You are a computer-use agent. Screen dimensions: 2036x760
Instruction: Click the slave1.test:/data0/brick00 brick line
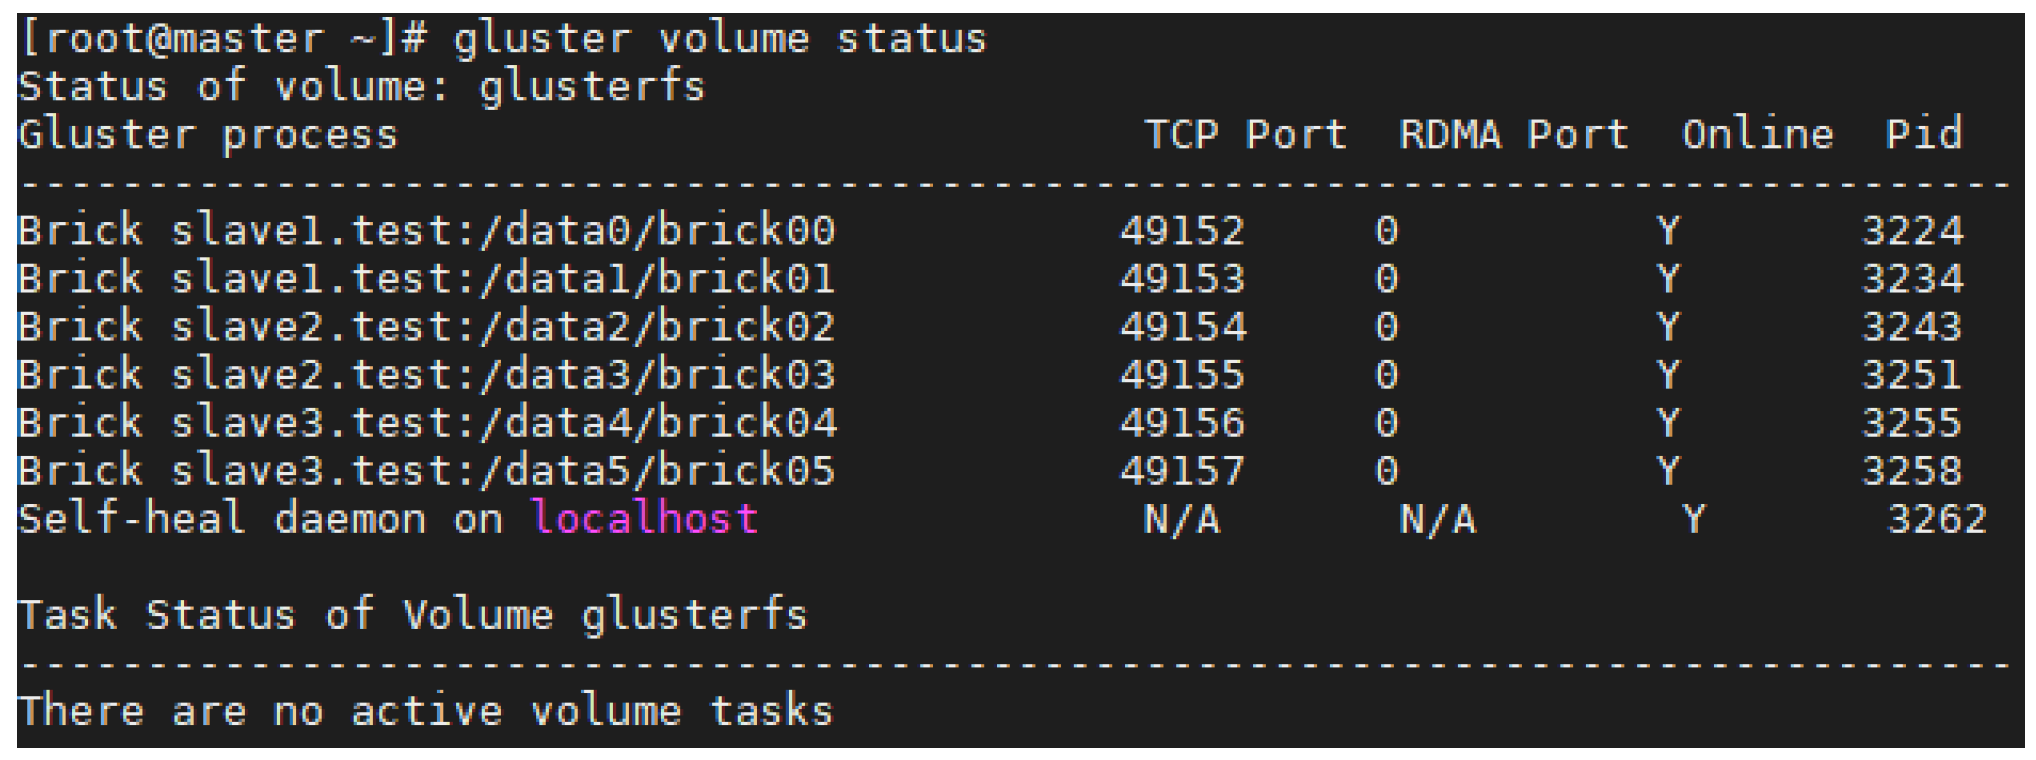point(427,231)
